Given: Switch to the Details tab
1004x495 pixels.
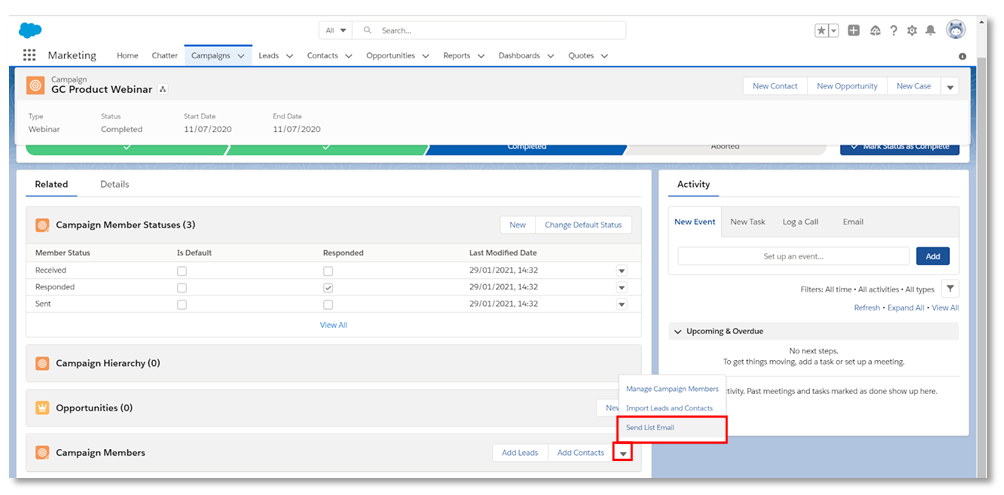Looking at the screenshot, I should (115, 184).
